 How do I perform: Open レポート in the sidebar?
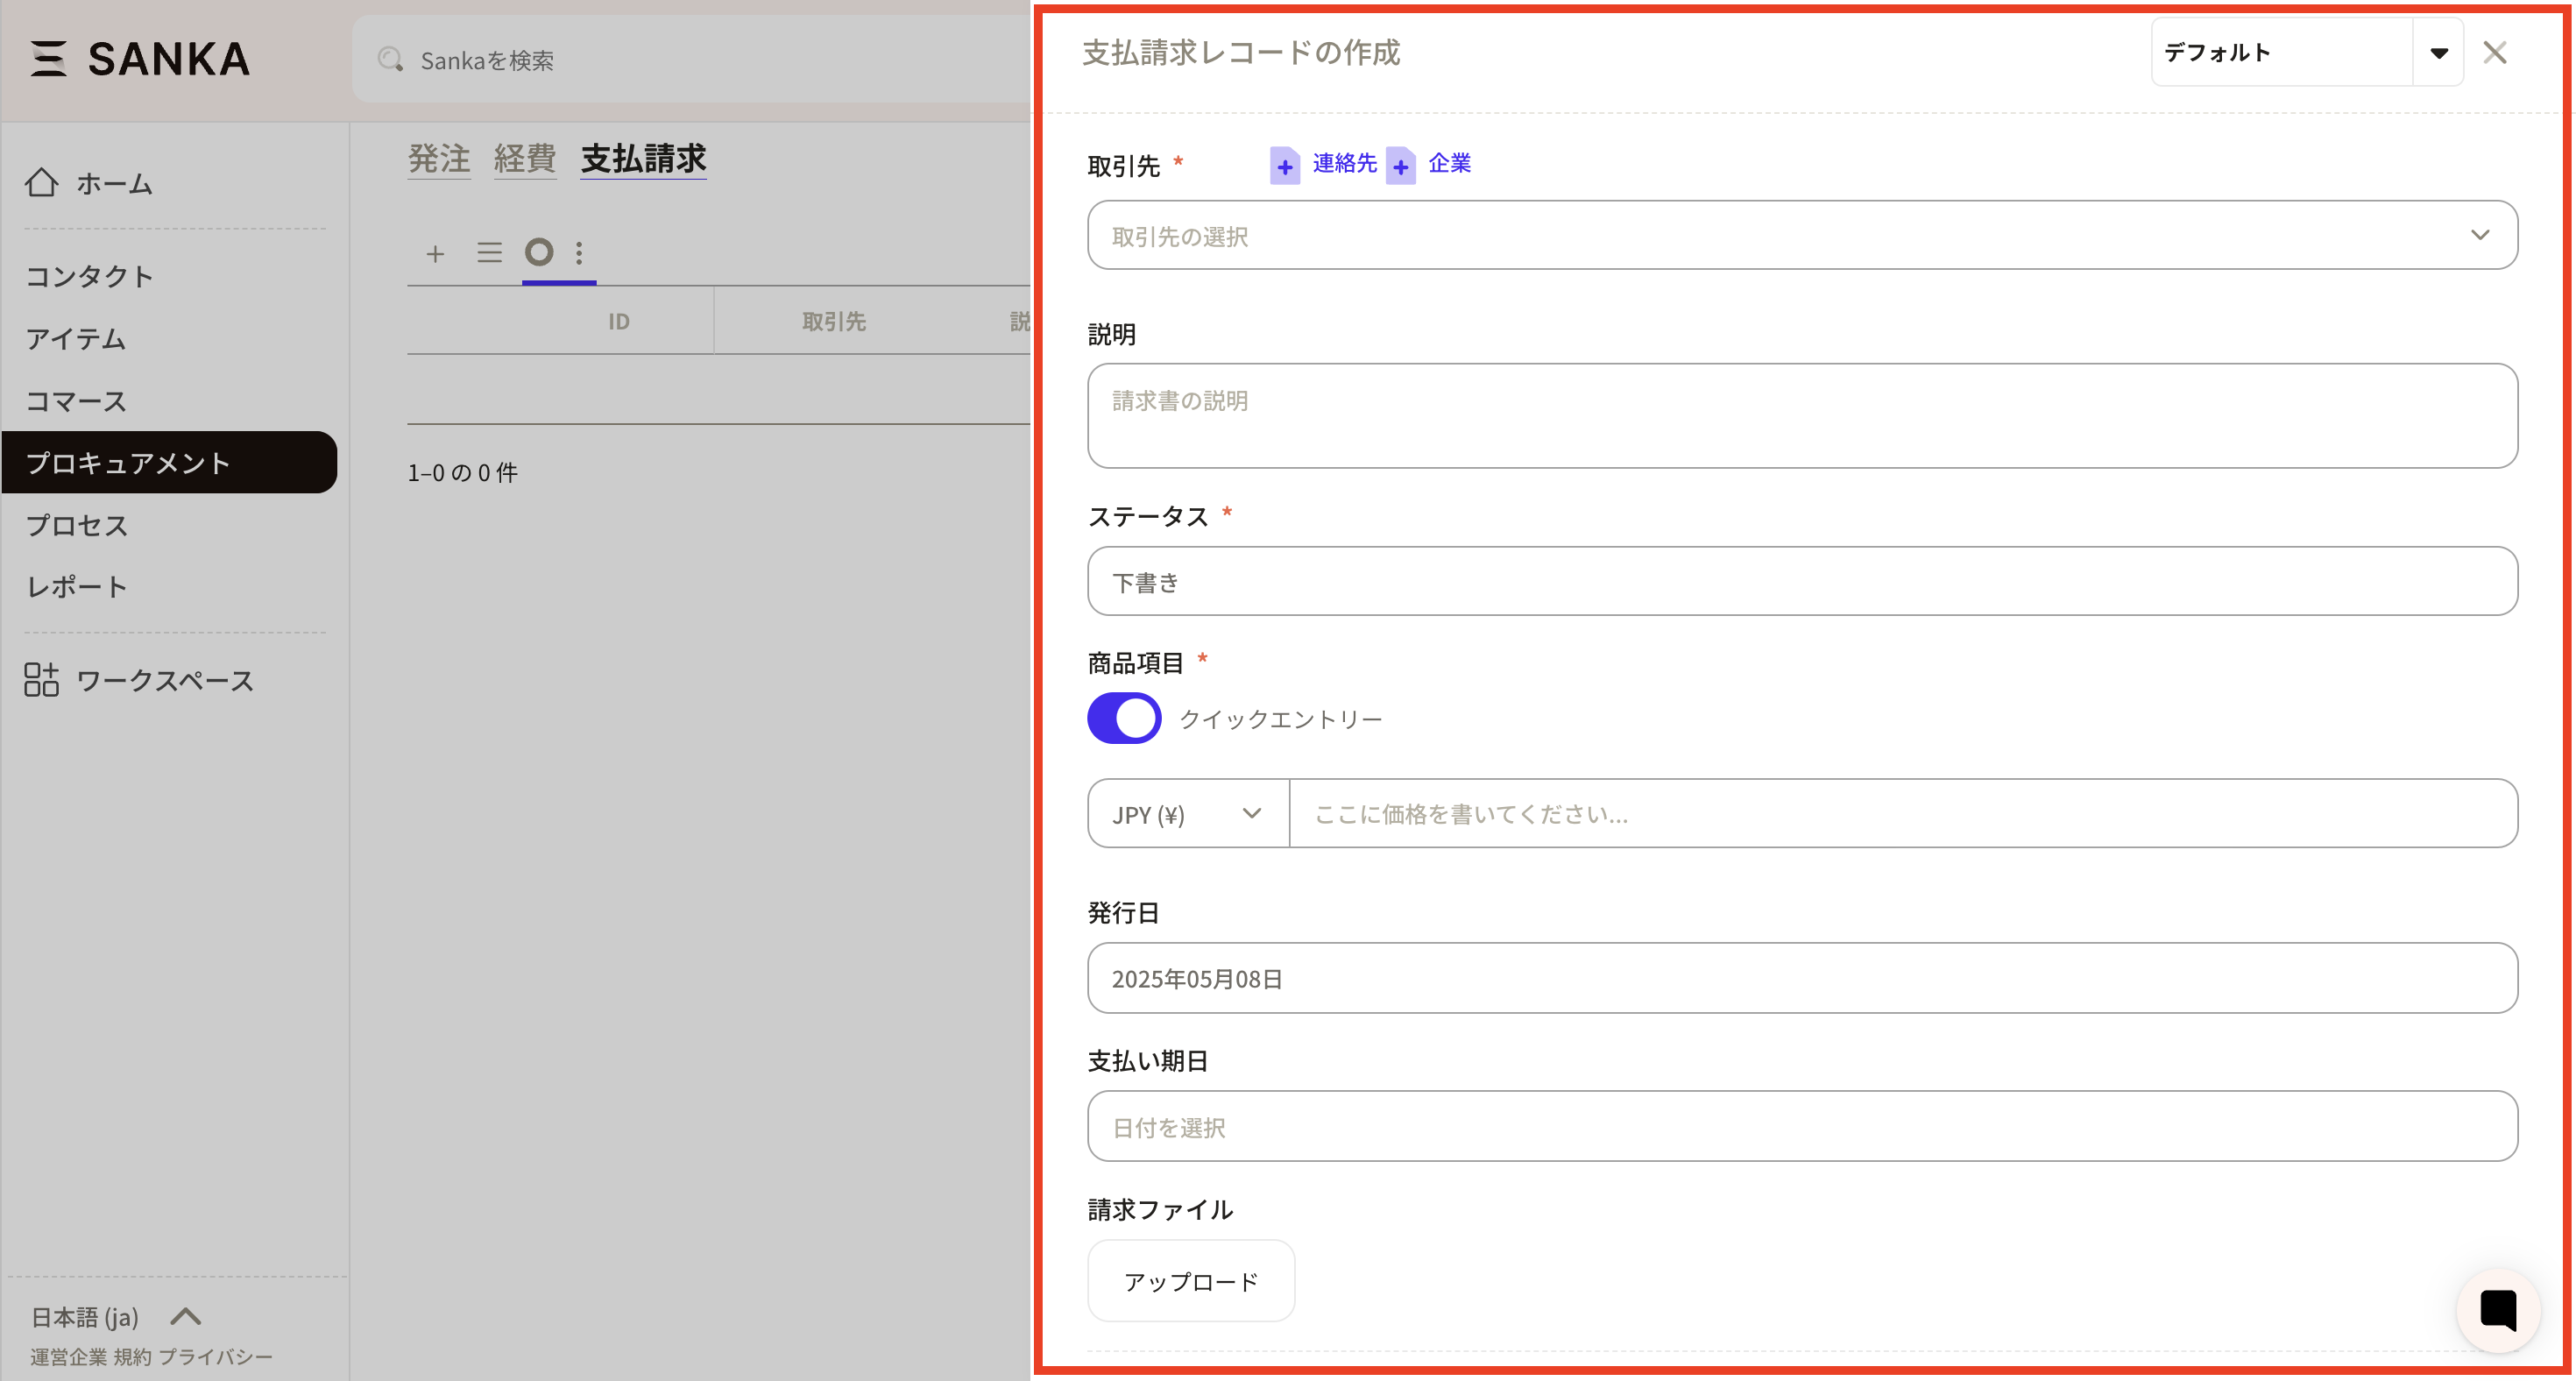coord(77,587)
